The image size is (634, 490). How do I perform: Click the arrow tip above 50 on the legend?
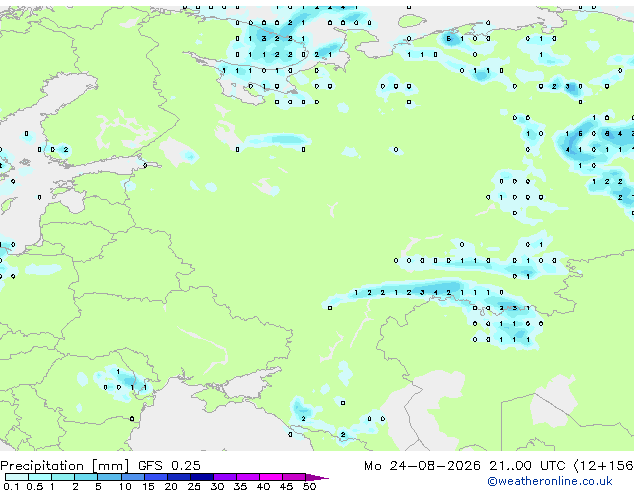(x=317, y=477)
